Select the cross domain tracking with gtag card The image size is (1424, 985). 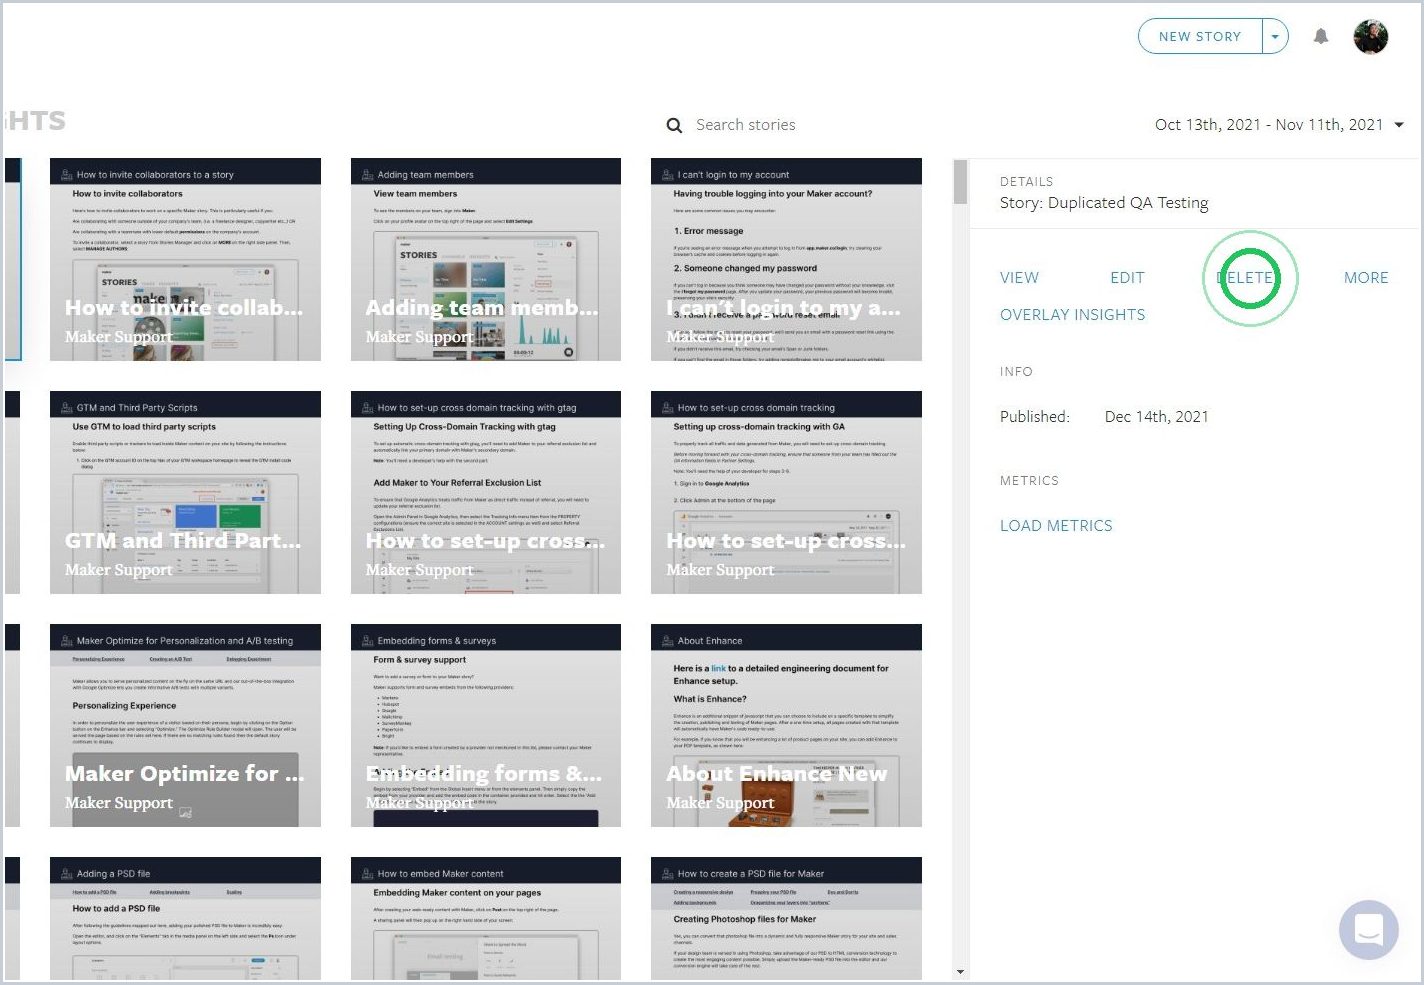[486, 493]
